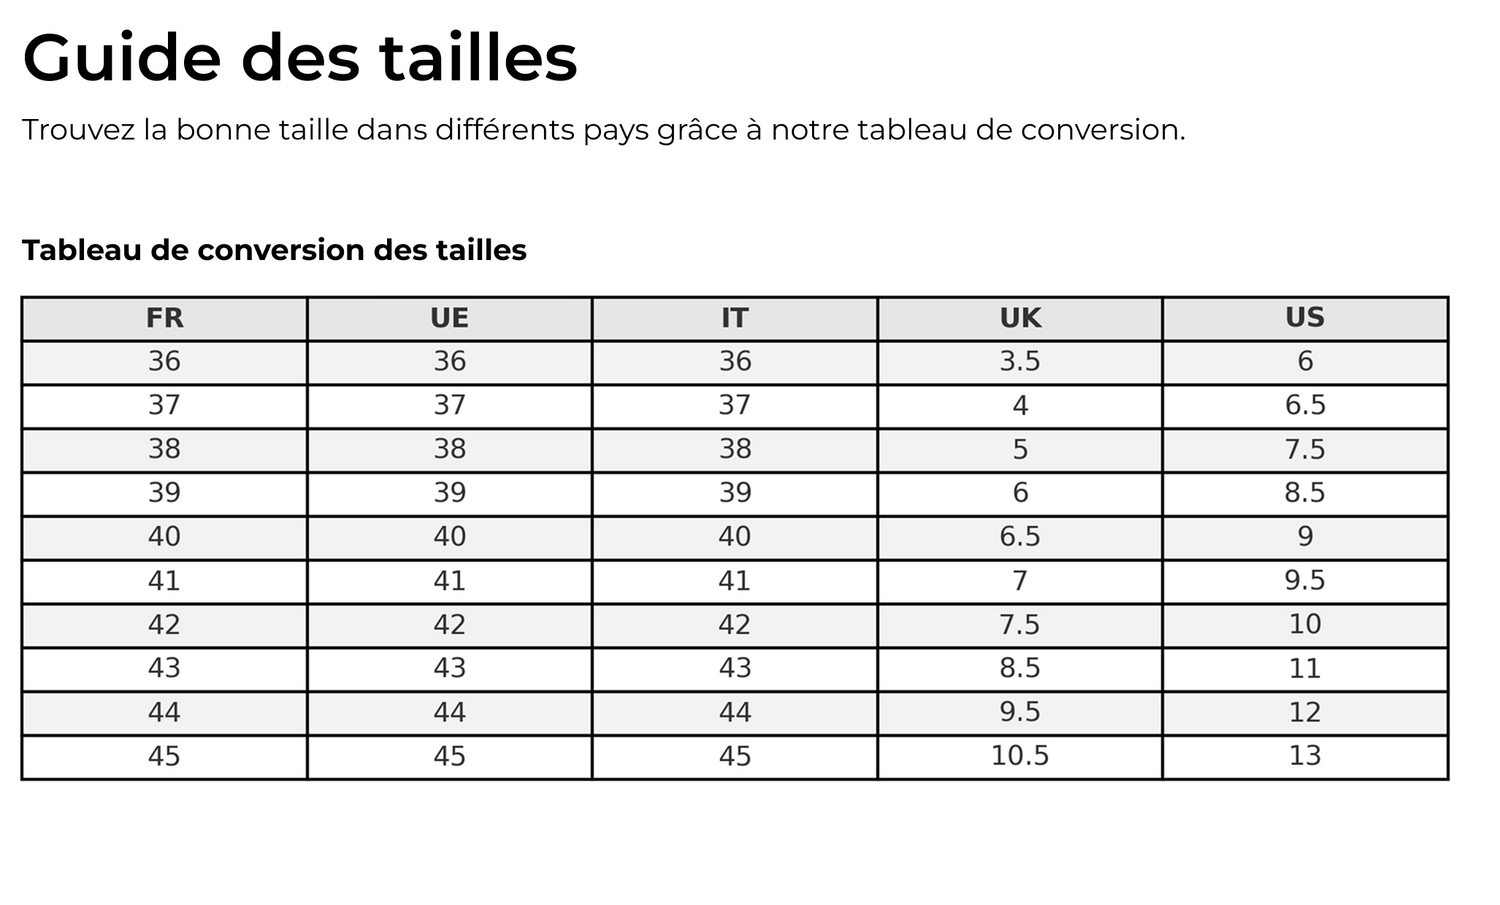Select the US column header
This screenshot has height=905, width=1500.
(x=1305, y=318)
